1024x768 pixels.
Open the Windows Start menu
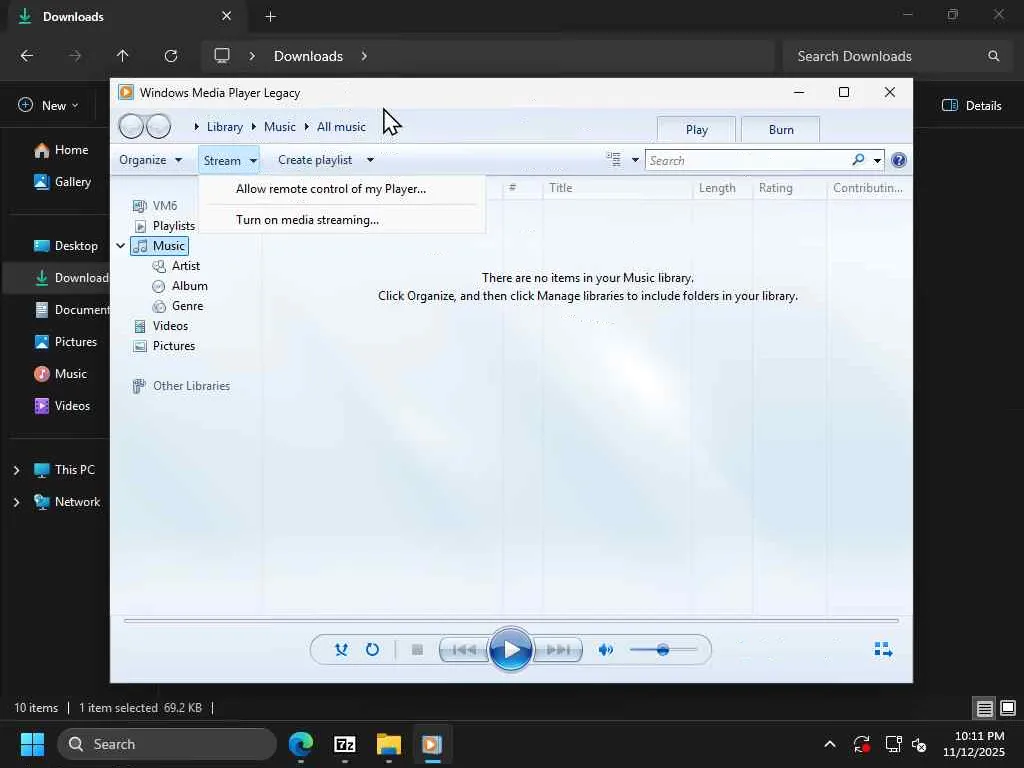[32, 744]
